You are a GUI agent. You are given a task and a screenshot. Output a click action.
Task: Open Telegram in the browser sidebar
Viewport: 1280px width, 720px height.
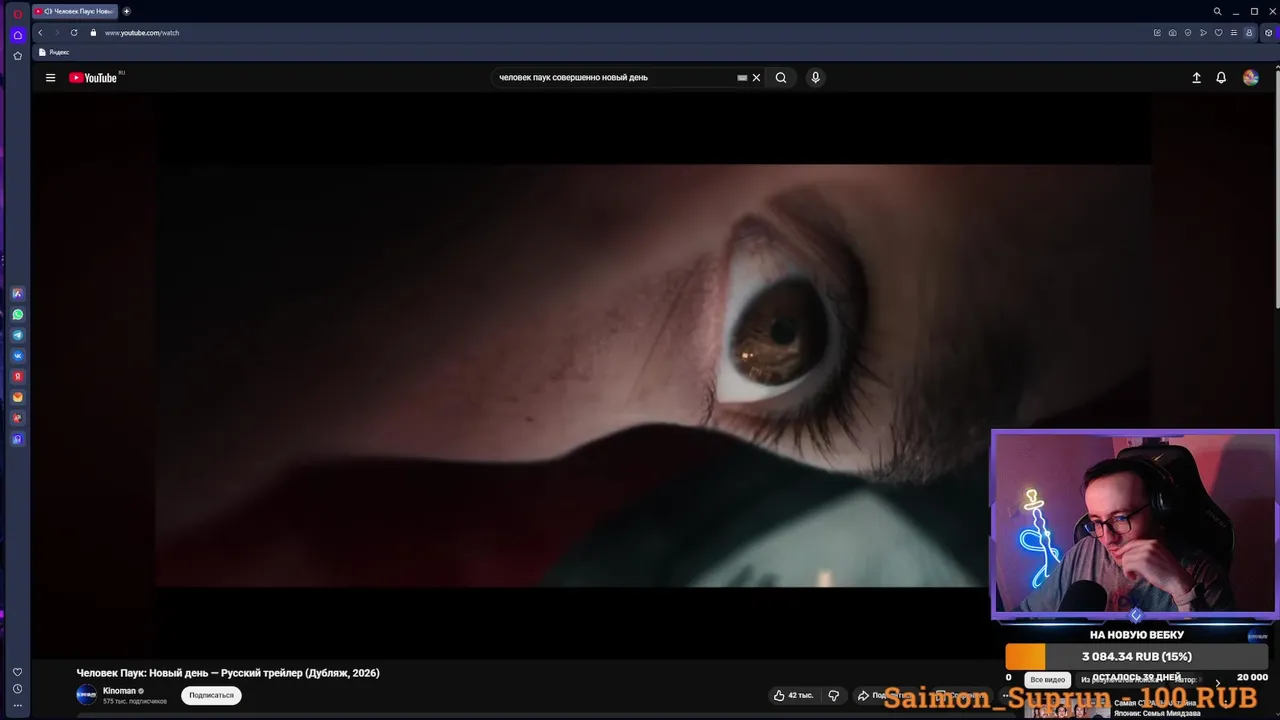17,335
